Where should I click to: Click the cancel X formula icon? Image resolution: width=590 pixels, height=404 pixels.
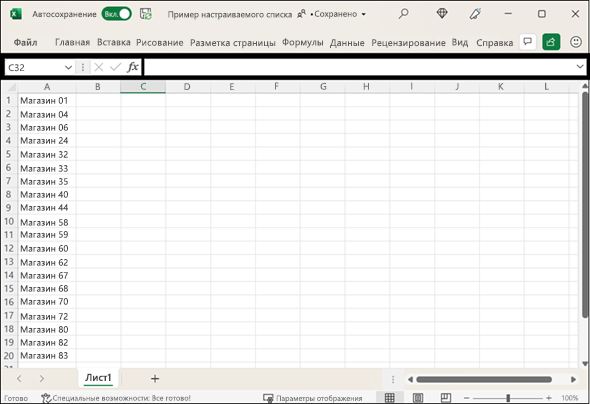pyautogui.click(x=99, y=67)
